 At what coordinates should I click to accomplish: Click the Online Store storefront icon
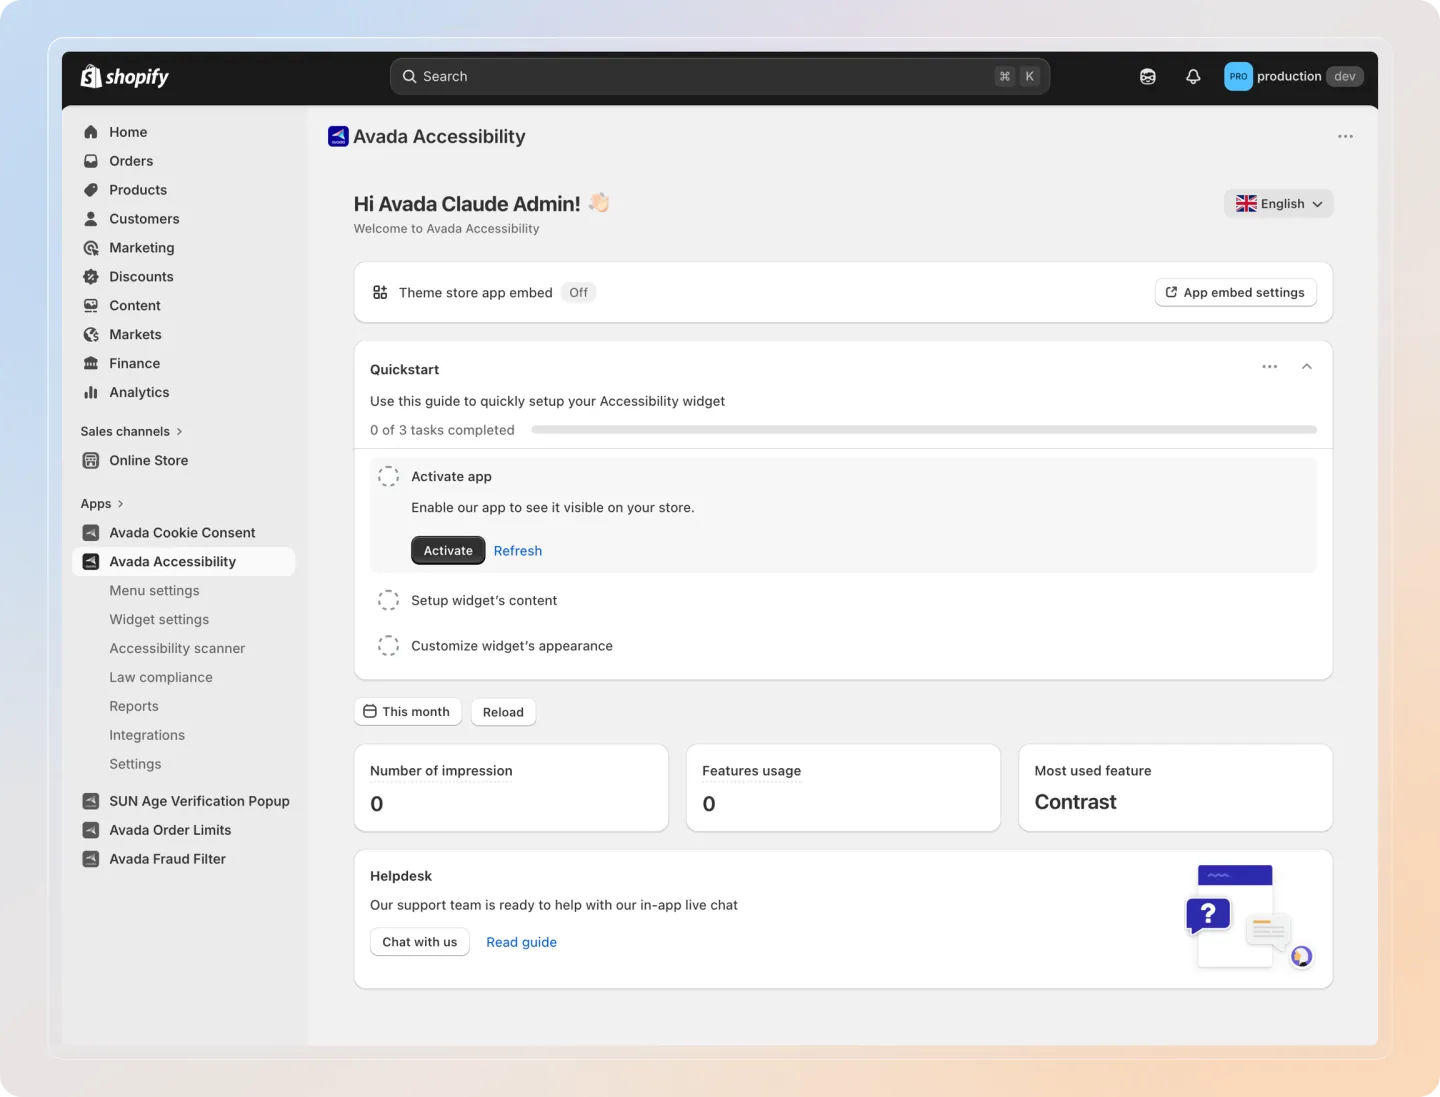(91, 461)
